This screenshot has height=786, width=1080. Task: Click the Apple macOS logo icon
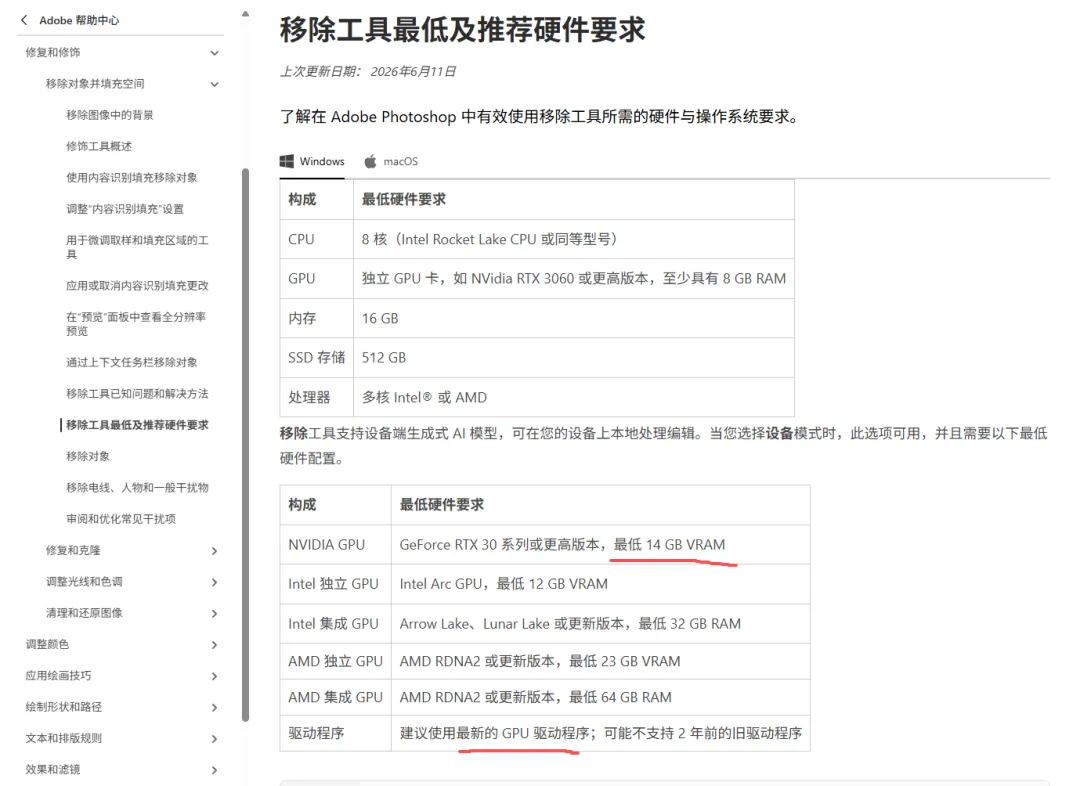point(371,161)
